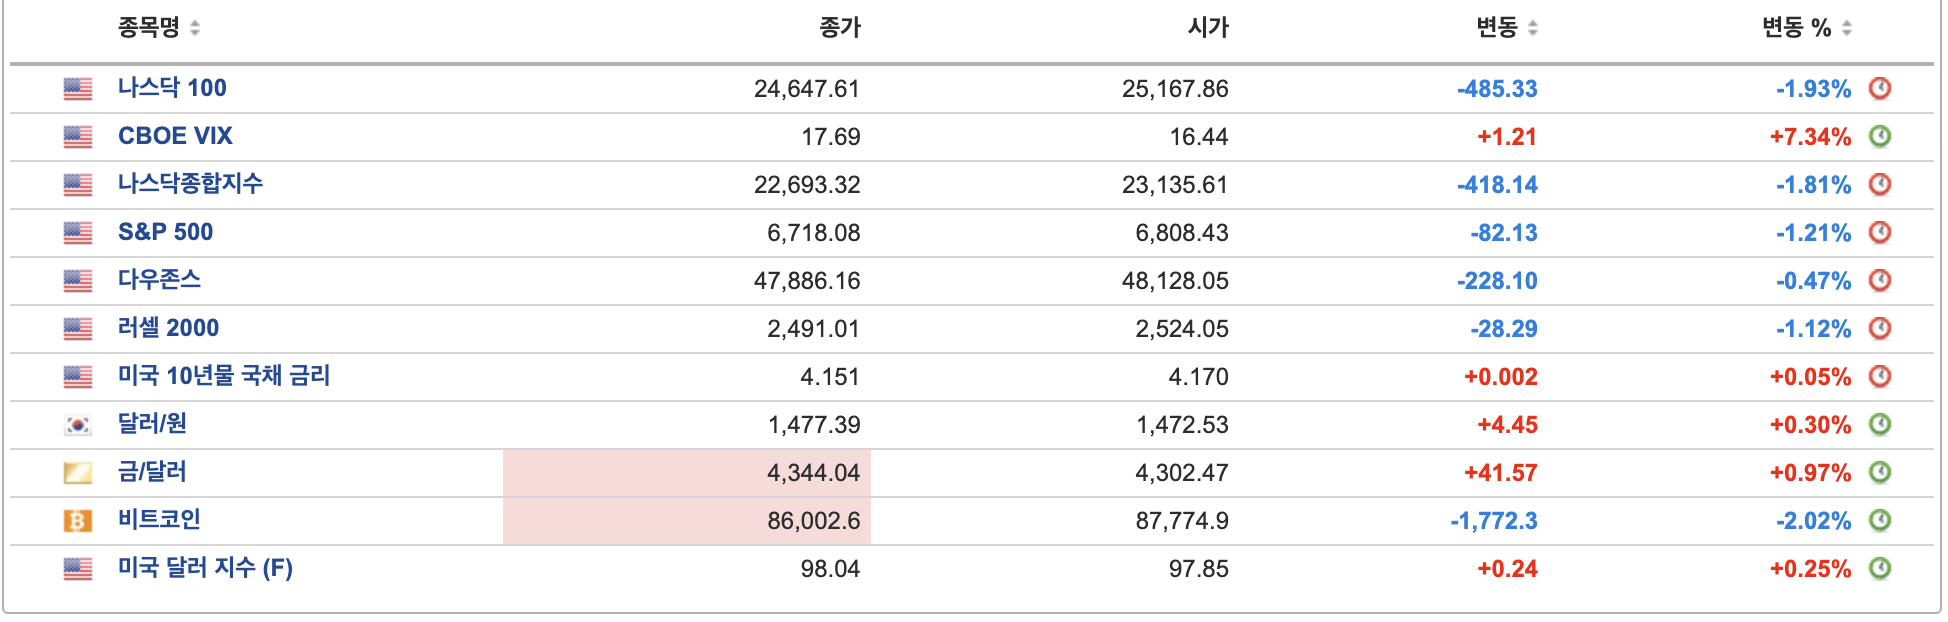Click the US flag icon beside S&P 500
The width and height of the screenshot is (1948, 622).
pos(78,233)
